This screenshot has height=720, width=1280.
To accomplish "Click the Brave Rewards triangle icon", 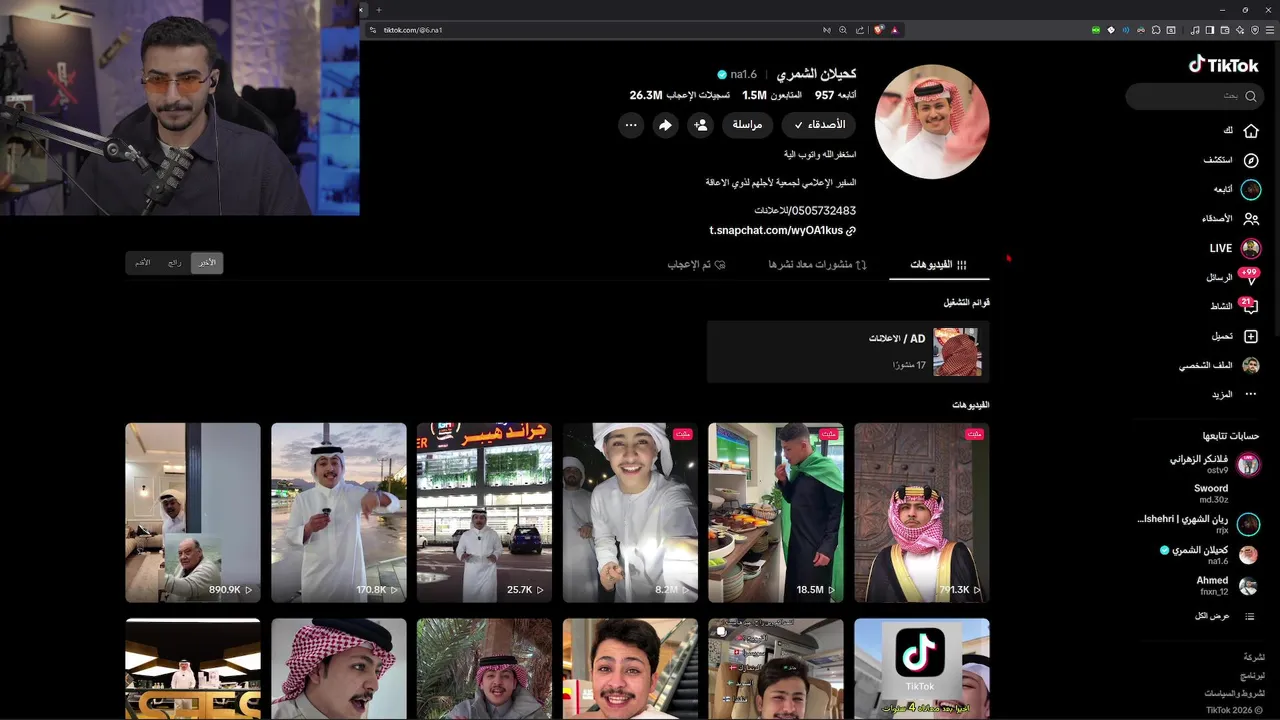I will point(895,30).
